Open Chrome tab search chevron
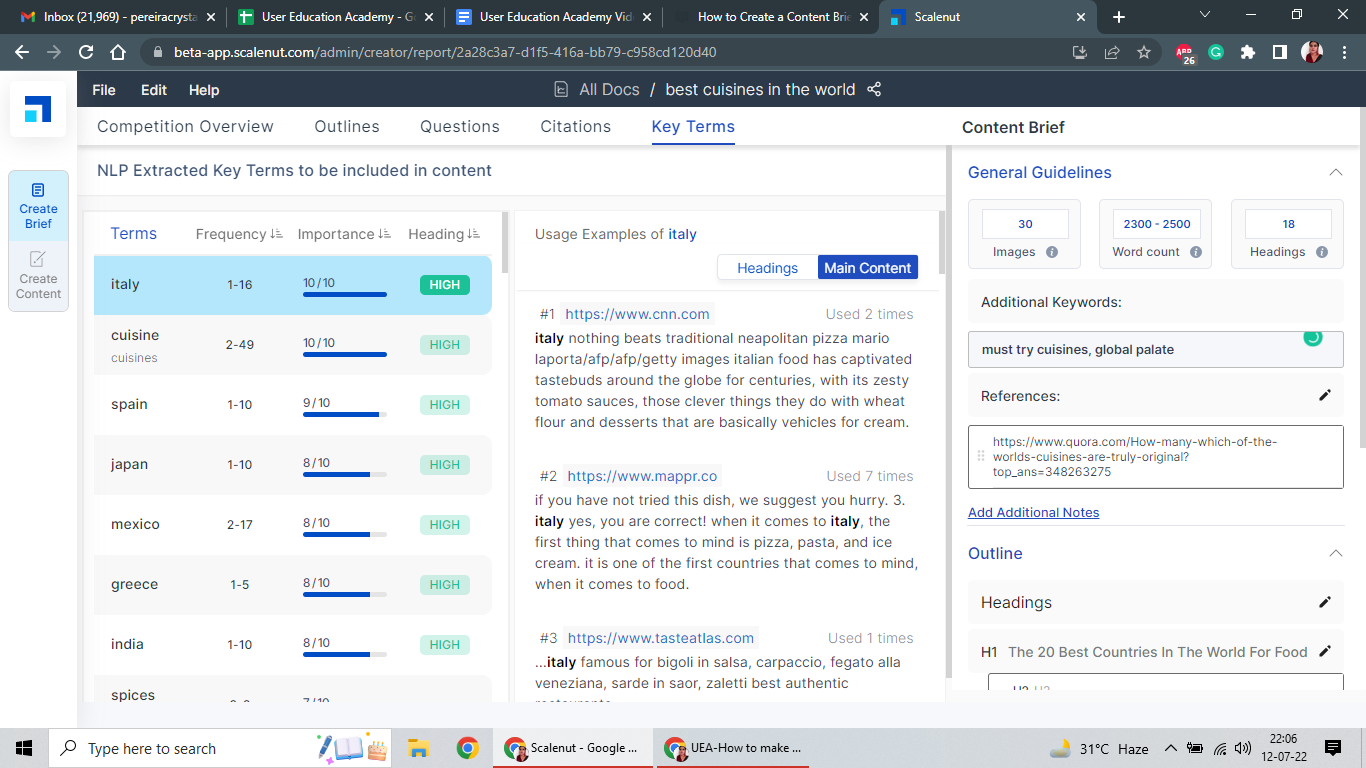 click(x=1204, y=16)
